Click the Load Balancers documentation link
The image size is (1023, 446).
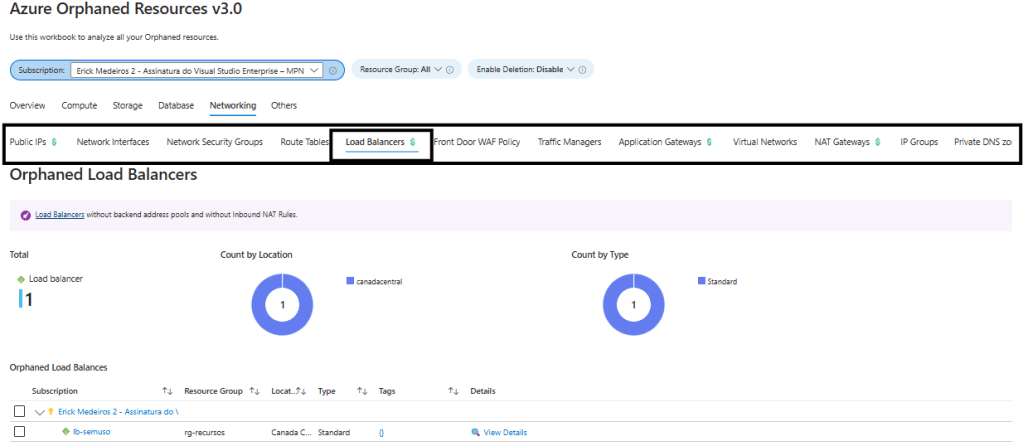[x=60, y=214]
